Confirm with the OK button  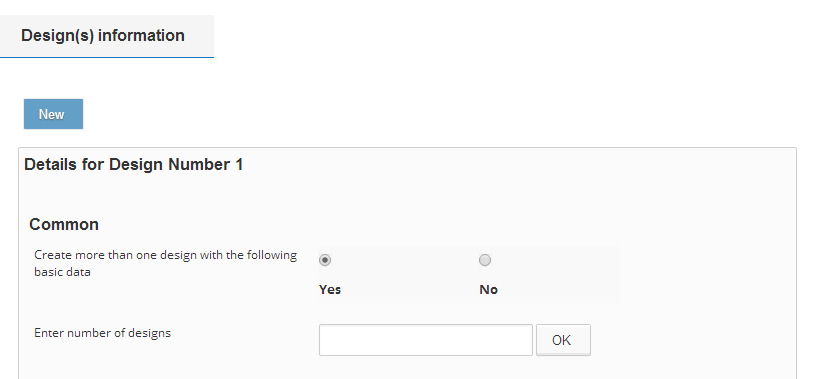(563, 340)
